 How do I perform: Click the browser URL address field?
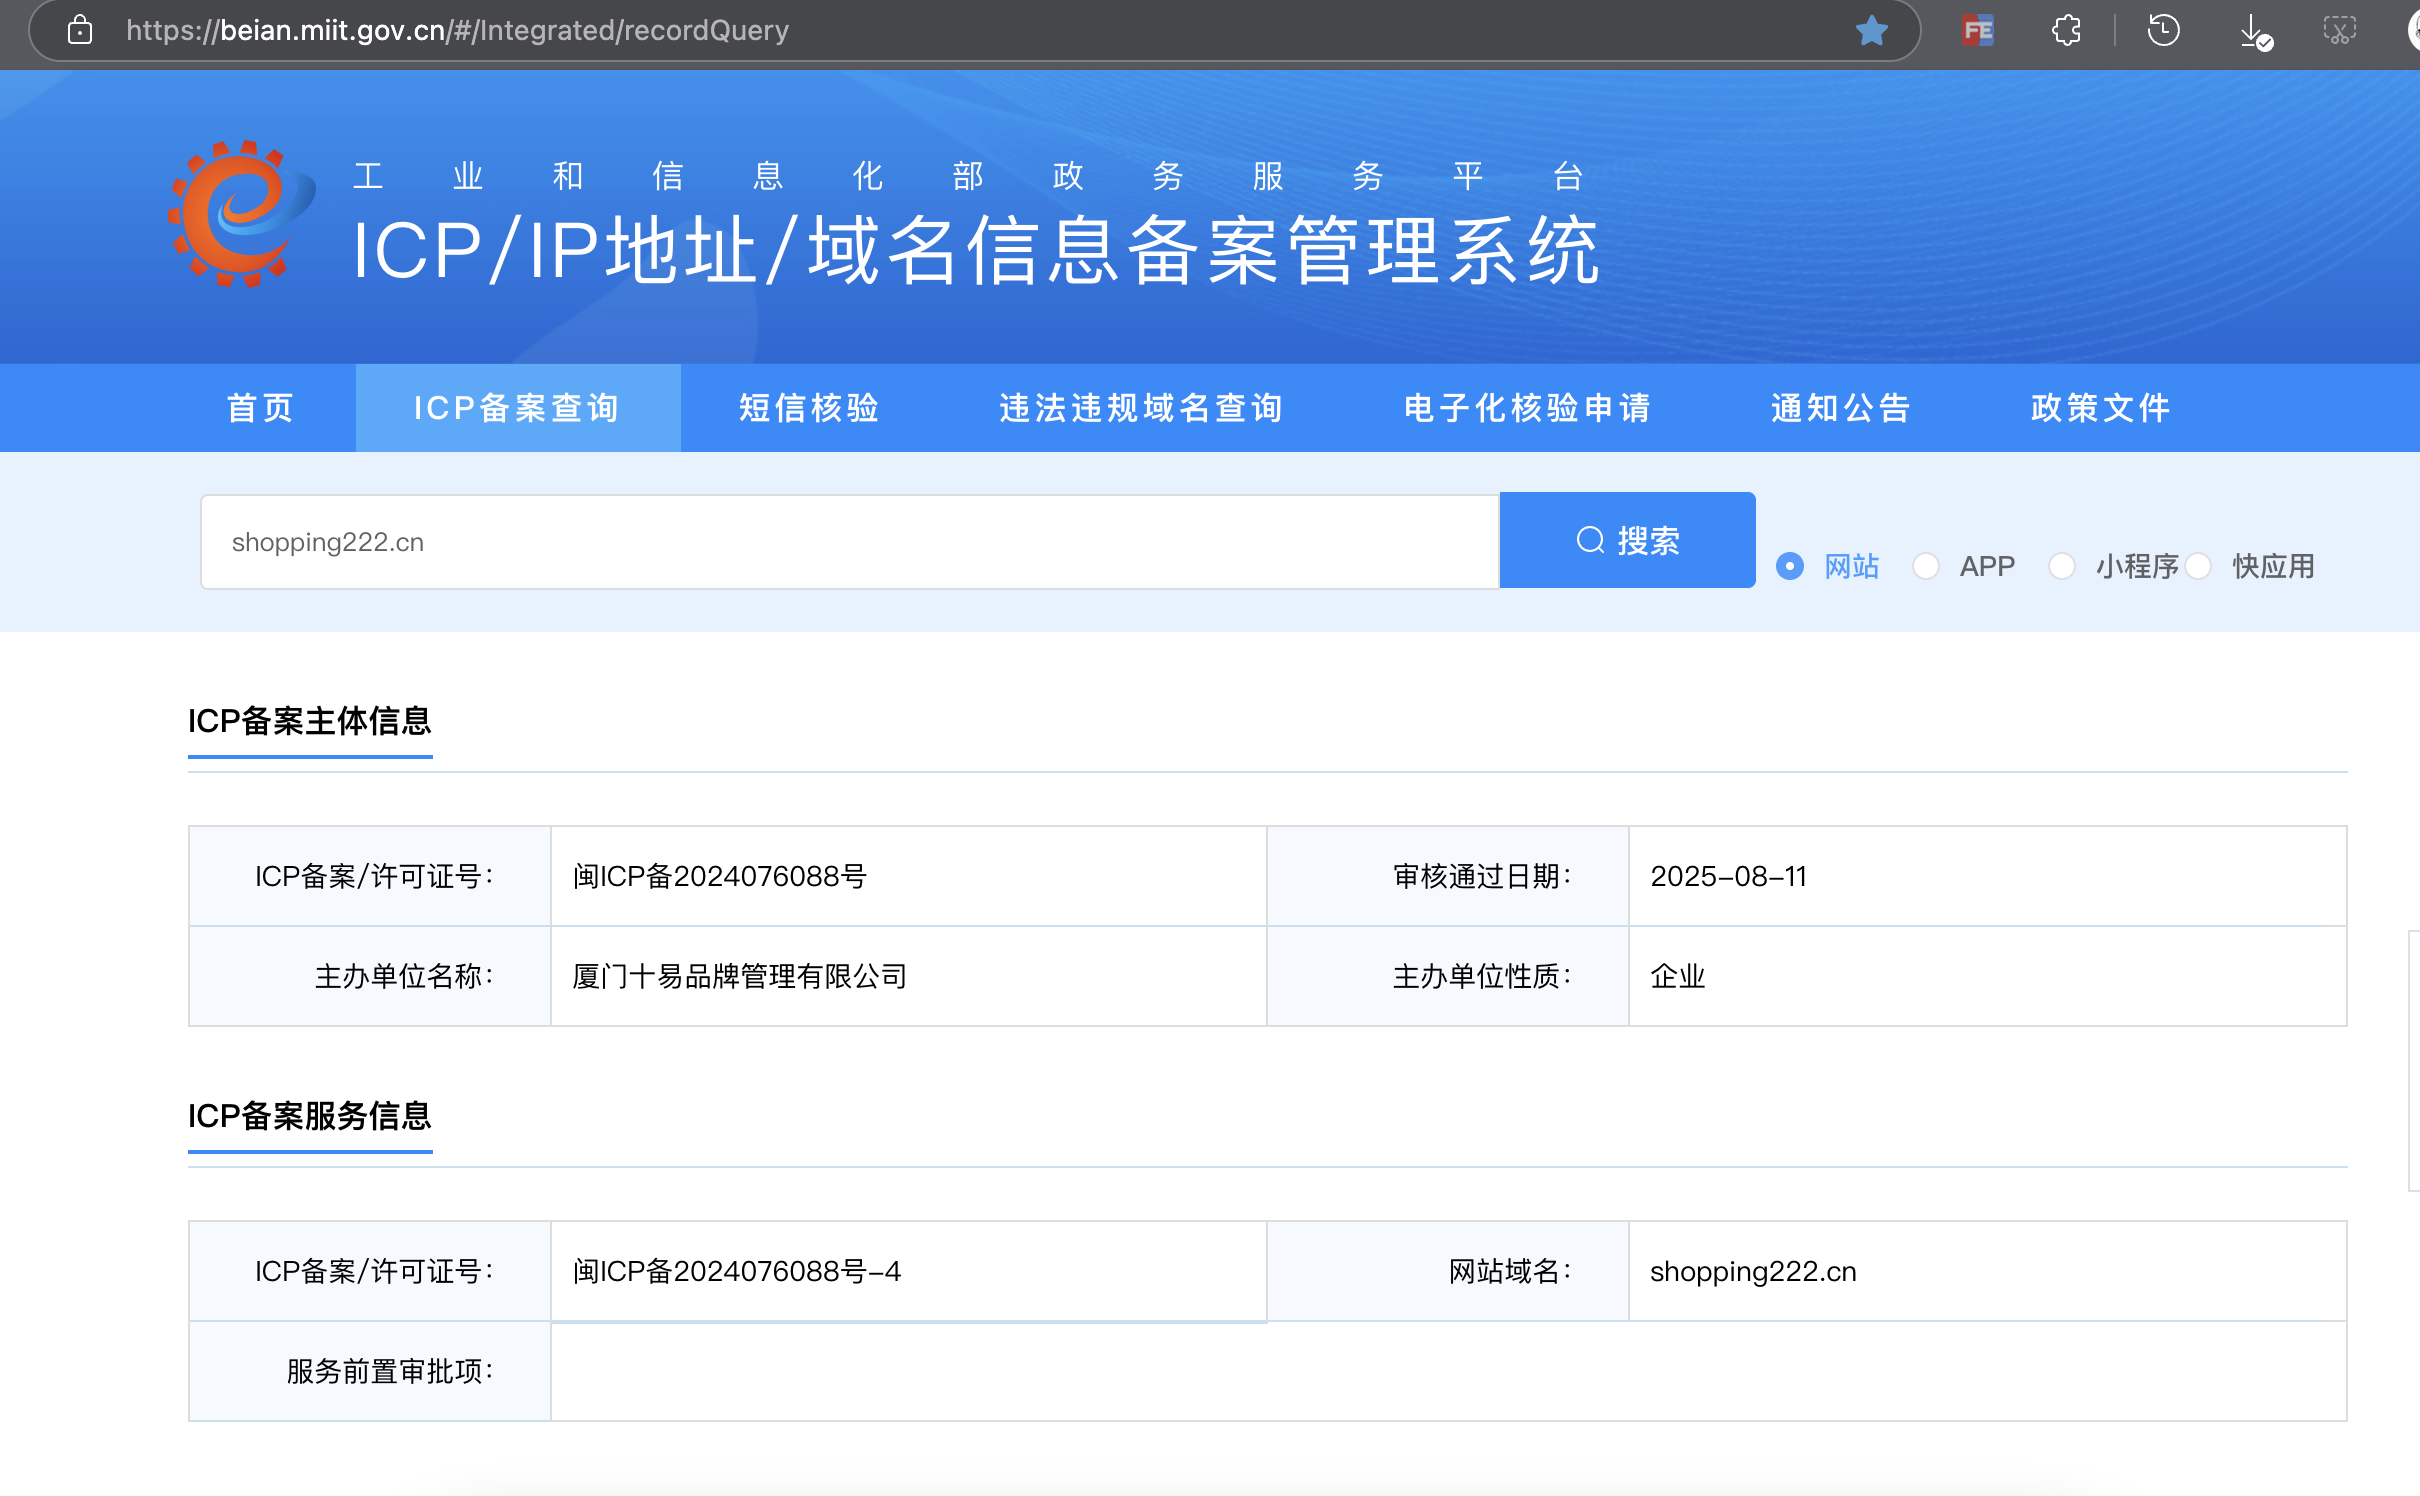pyautogui.click(x=900, y=31)
